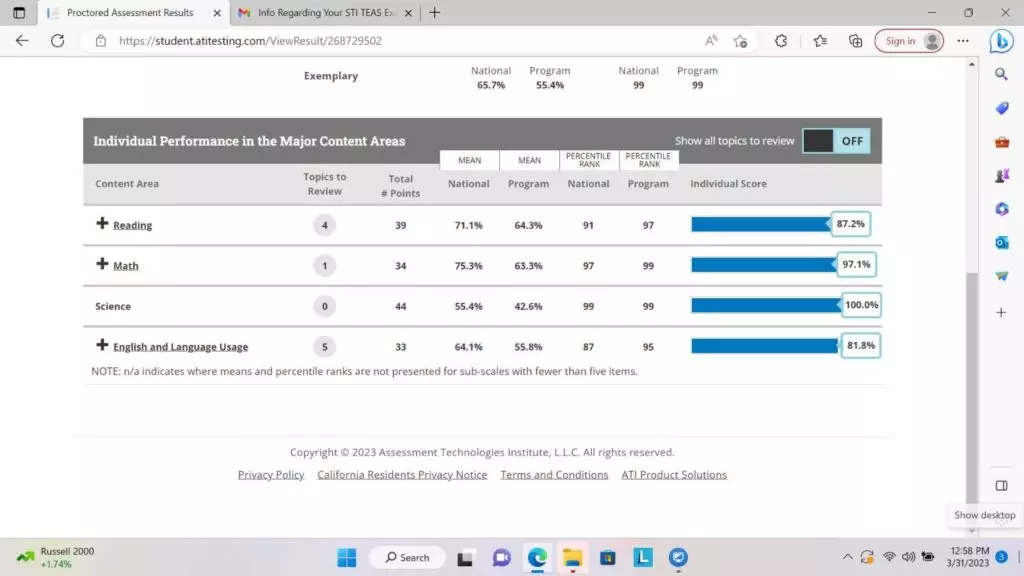Viewport: 1024px width, 576px height.
Task: Open sidebar Tools briefcase icon
Action: (1001, 142)
